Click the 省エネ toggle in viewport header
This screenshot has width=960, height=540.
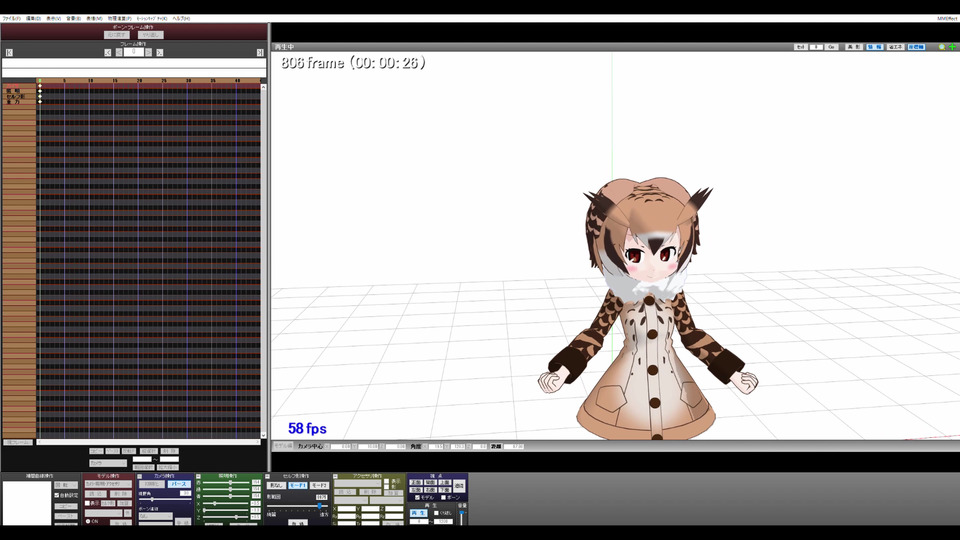point(896,47)
